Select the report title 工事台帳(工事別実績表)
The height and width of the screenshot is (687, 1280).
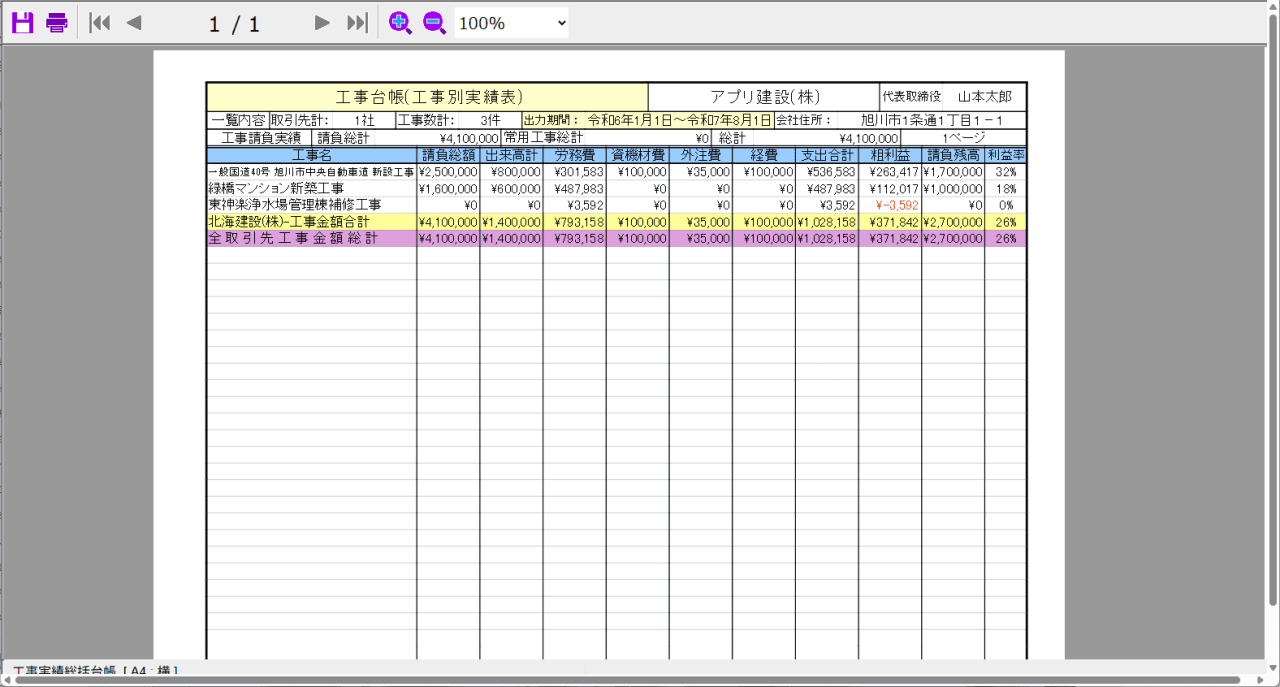coord(429,97)
